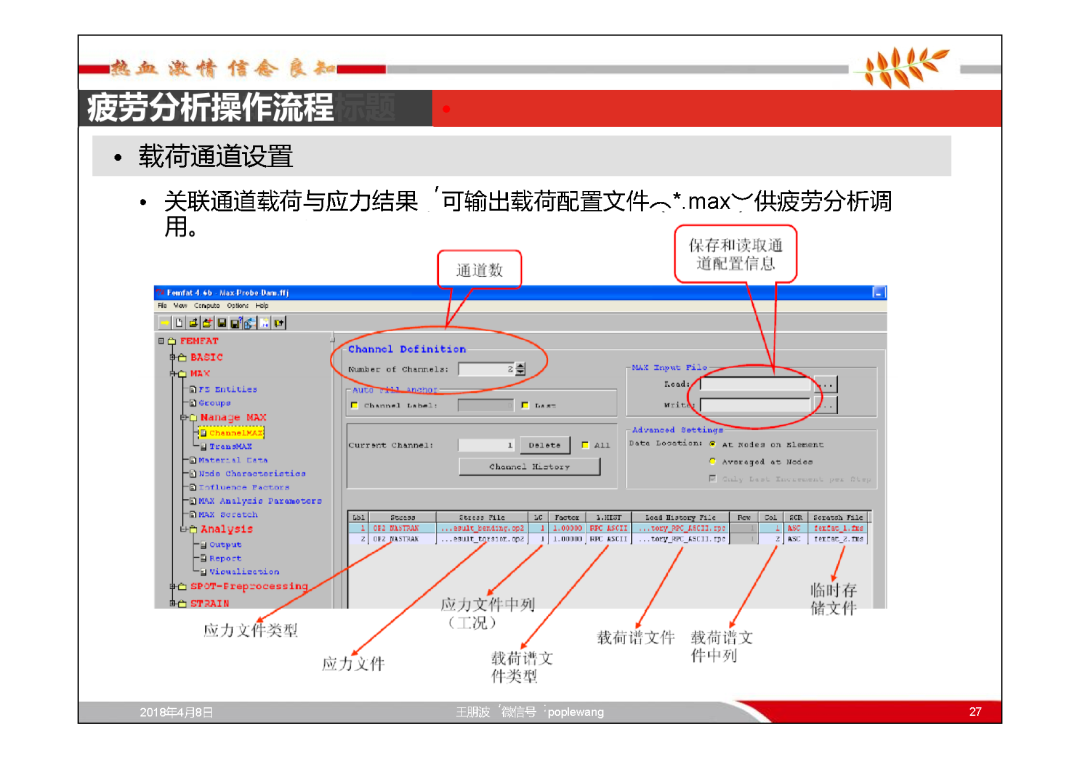Click the TransMAX page icon
Image resolution: width=1080 pixels, height=759 pixels.
click(x=203, y=447)
